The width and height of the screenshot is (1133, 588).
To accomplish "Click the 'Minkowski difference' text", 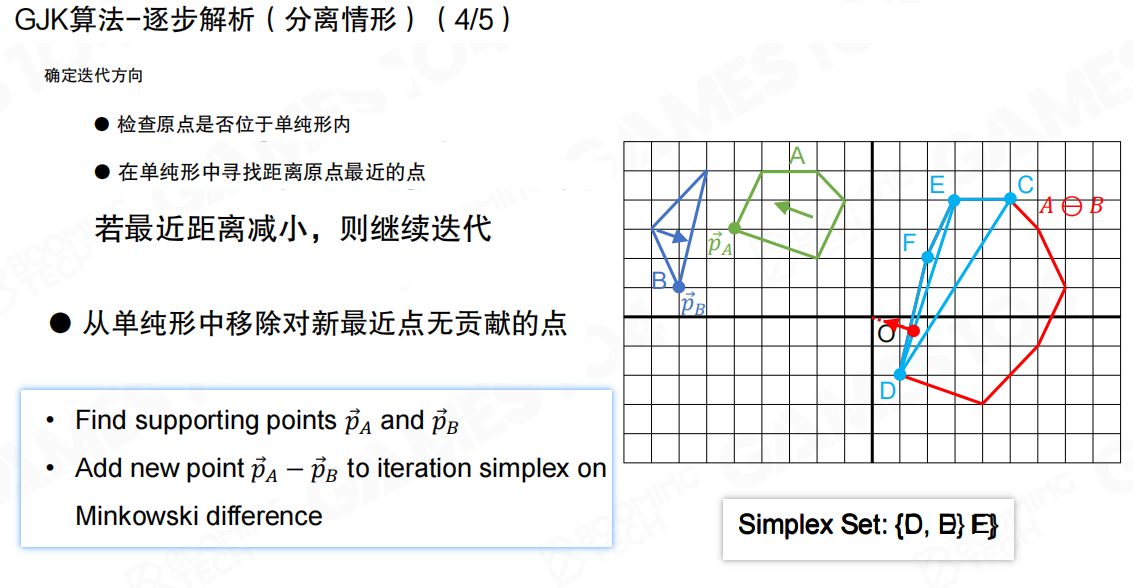I will coord(199,516).
